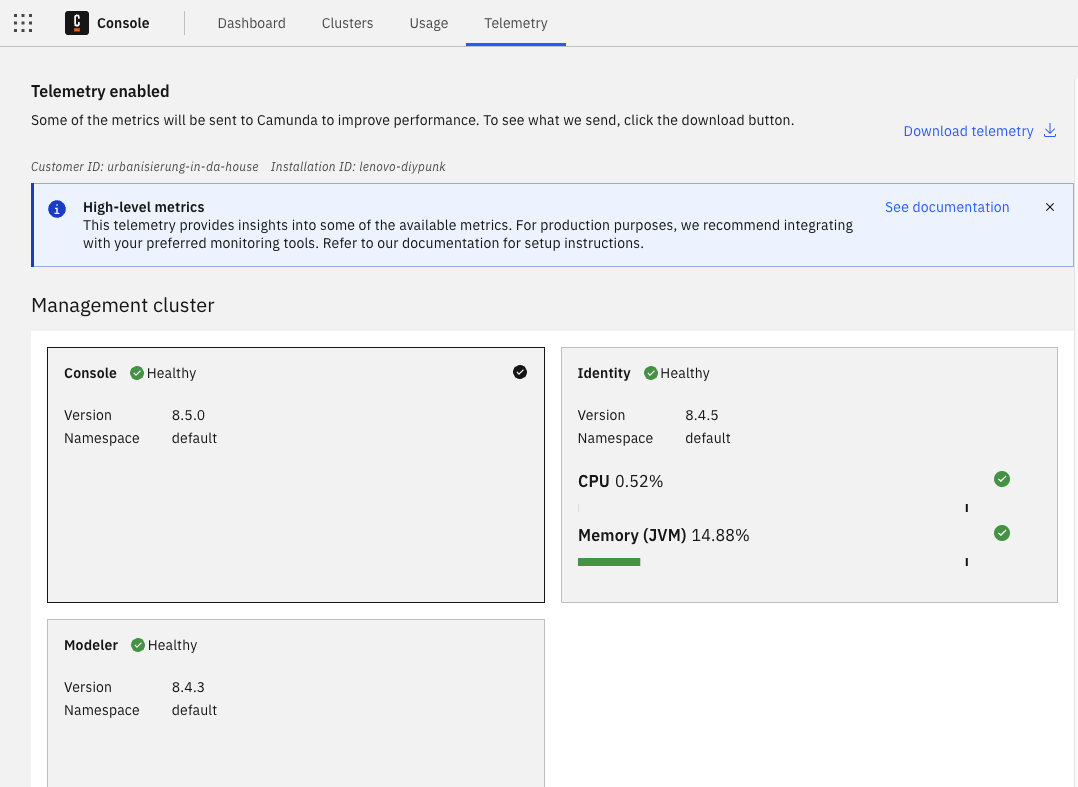Click the download icon beside Download telemetry
This screenshot has height=787, width=1078.
(1049, 130)
